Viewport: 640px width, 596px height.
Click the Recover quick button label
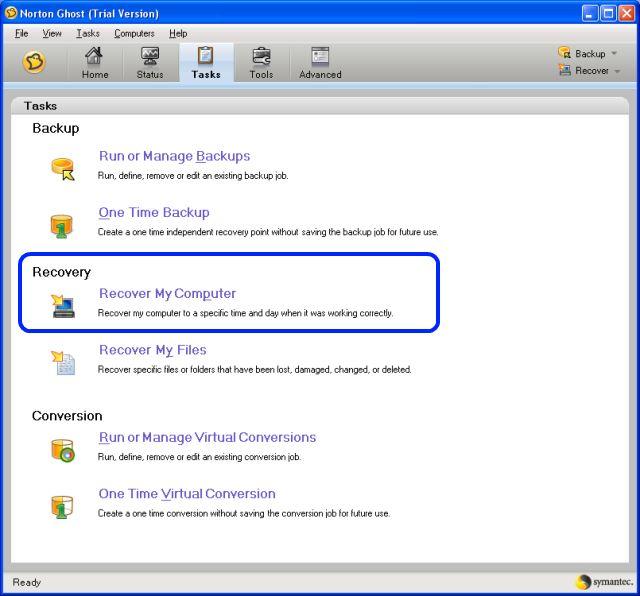[592, 71]
